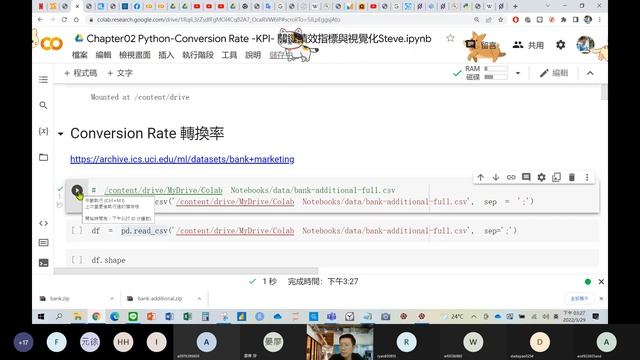This screenshot has width=640, height=360.
Task: Open the files folder sidebar icon
Action: click(x=43, y=157)
